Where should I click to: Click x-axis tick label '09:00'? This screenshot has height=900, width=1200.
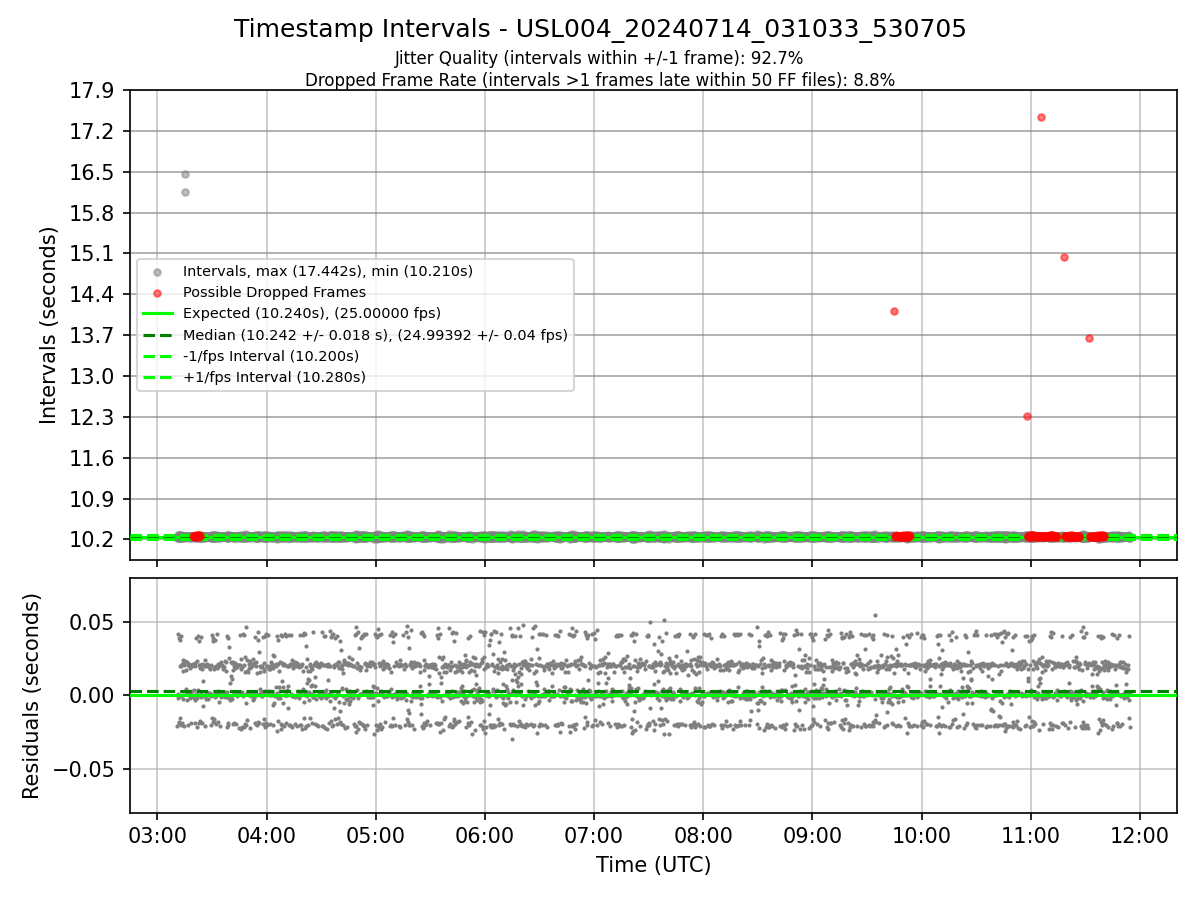tap(812, 834)
